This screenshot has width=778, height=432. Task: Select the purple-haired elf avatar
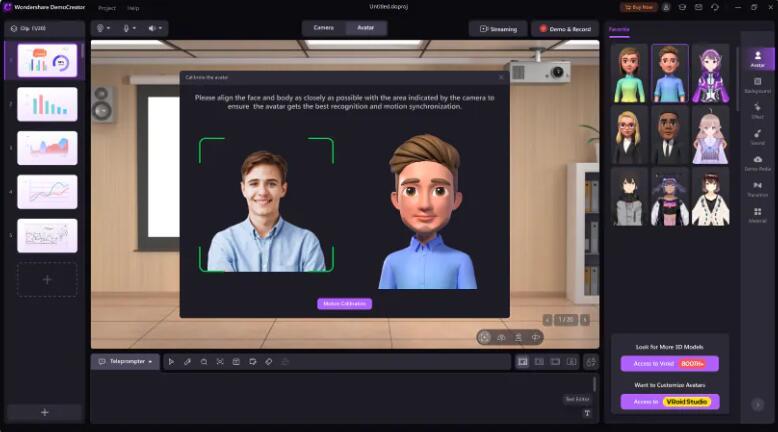point(710,73)
